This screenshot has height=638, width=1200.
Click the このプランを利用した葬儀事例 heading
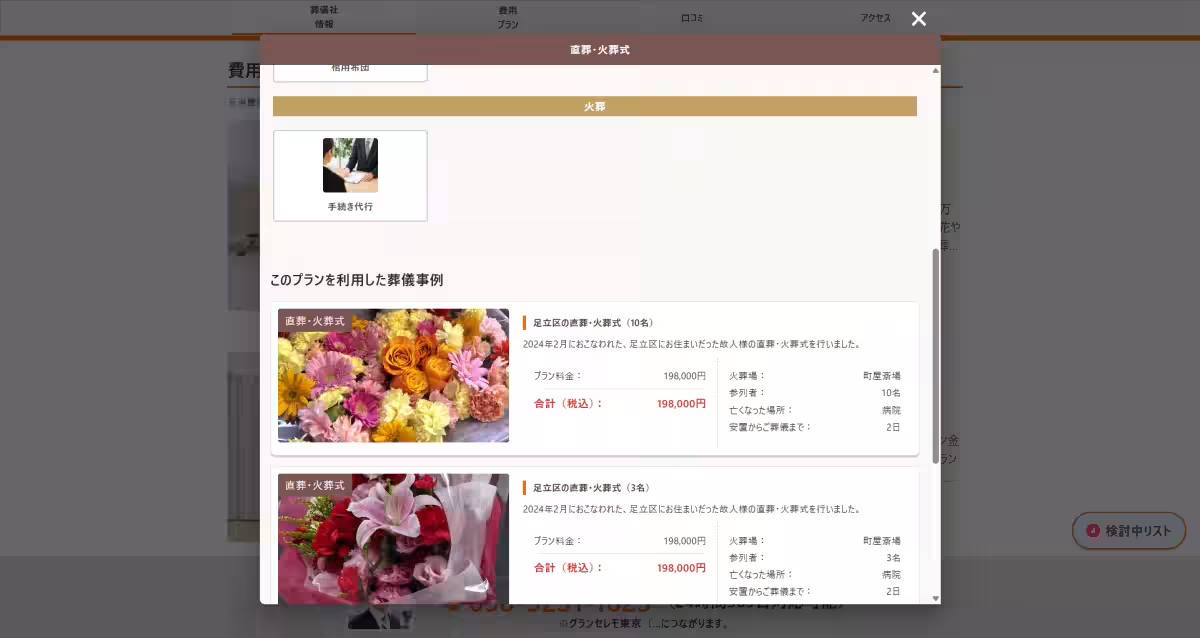[x=356, y=280]
